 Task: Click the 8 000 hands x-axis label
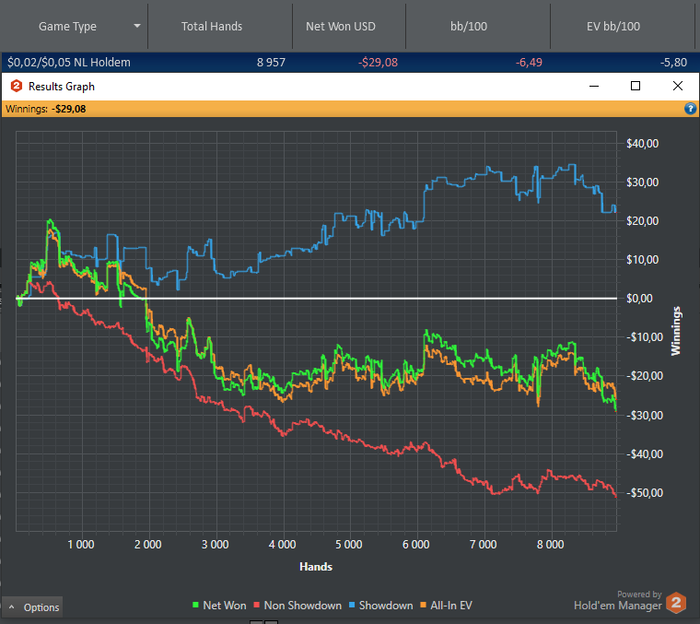click(x=550, y=545)
